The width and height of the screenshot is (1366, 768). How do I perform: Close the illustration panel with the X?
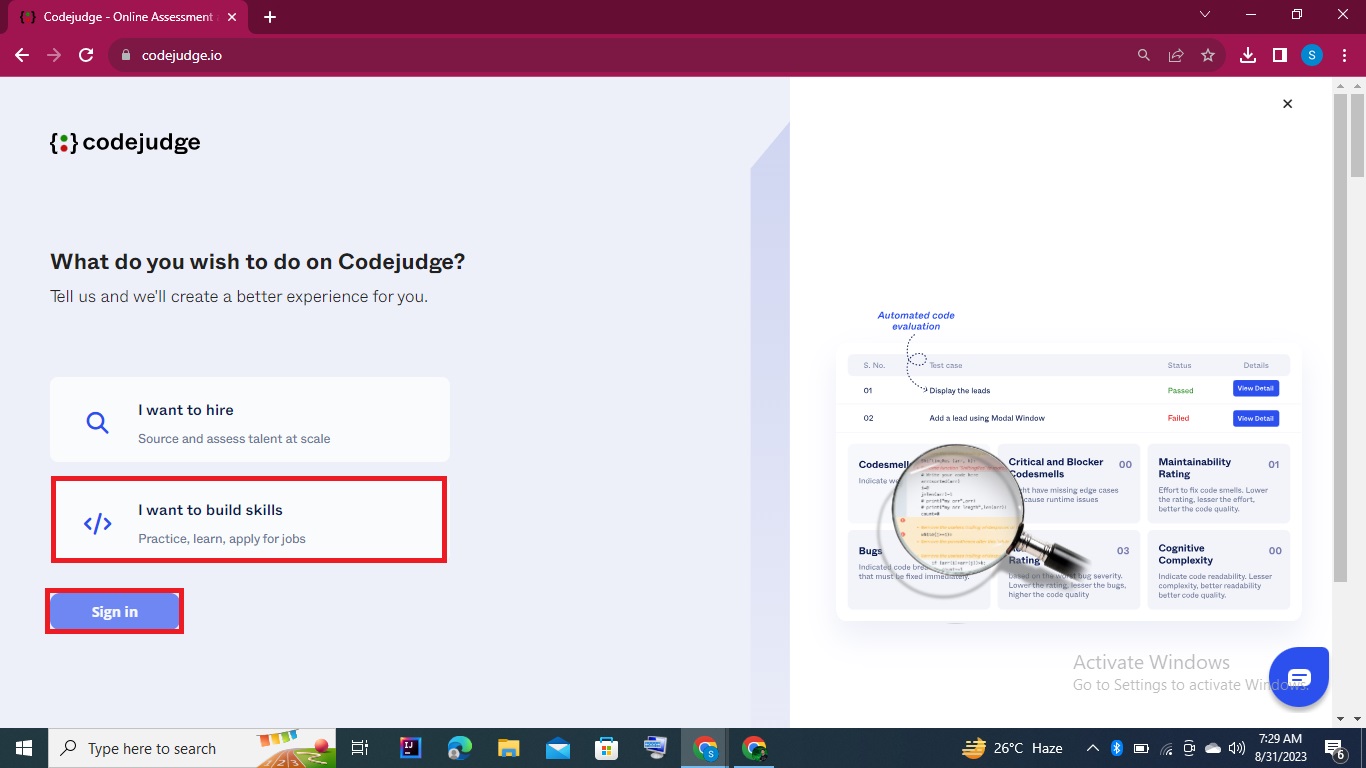click(1288, 104)
